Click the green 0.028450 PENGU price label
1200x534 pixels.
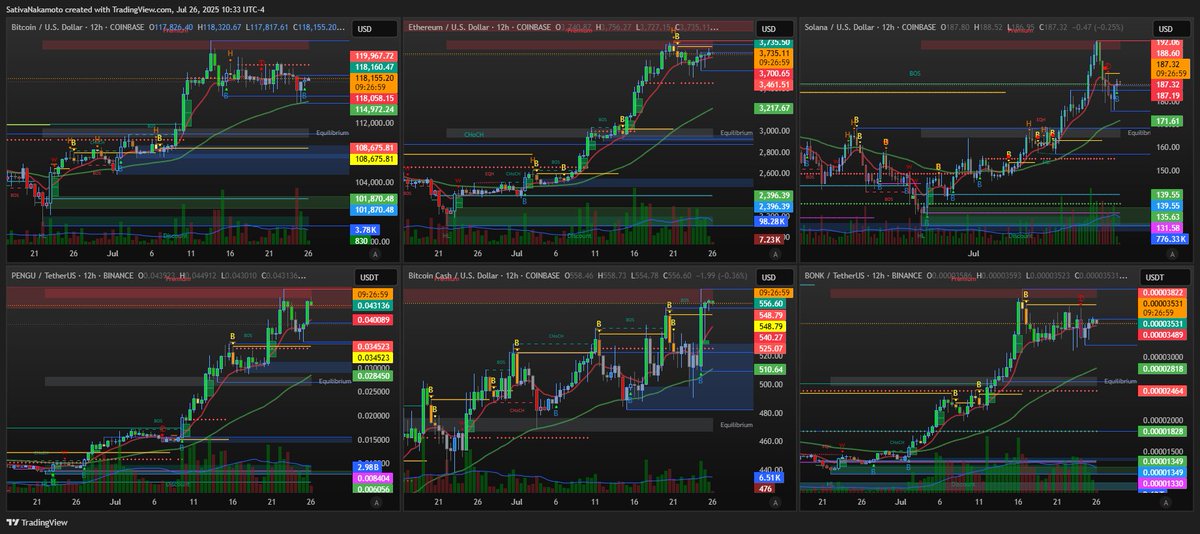pos(373,376)
